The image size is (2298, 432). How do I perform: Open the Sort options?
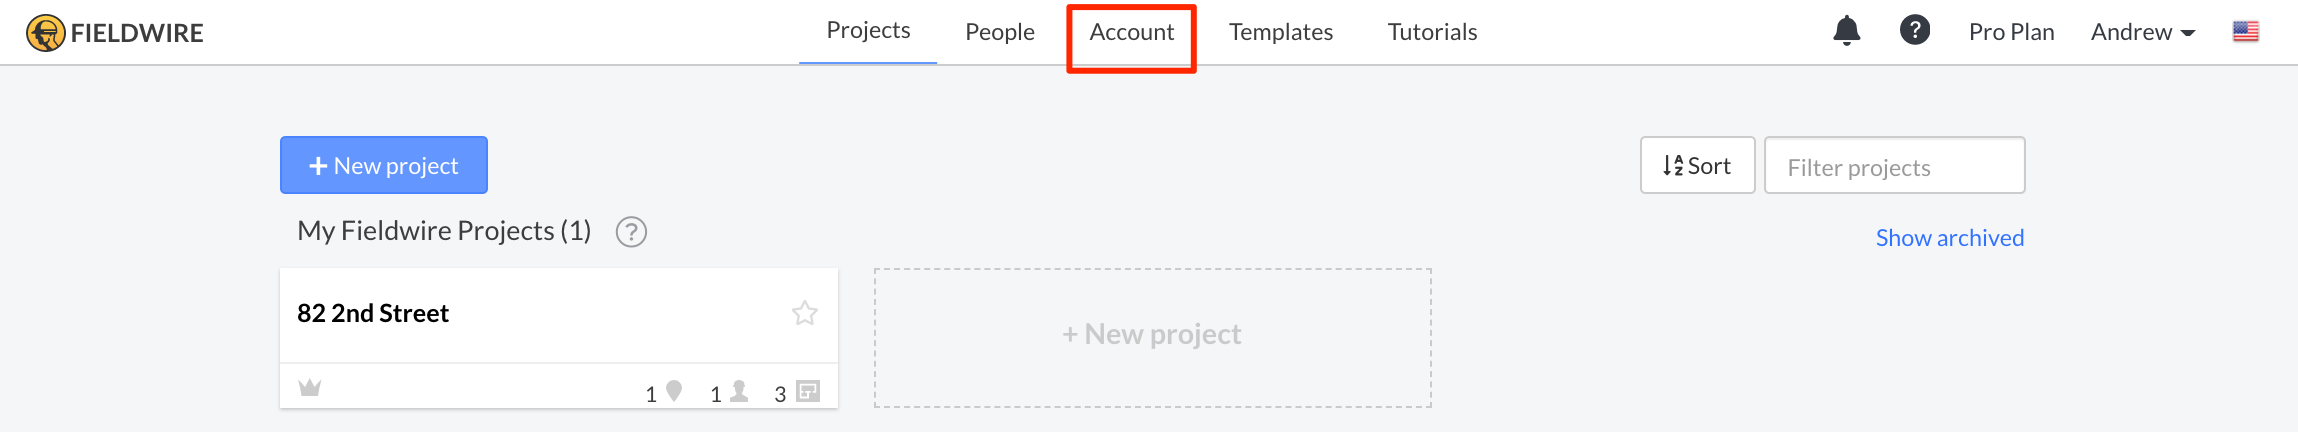[1697, 165]
